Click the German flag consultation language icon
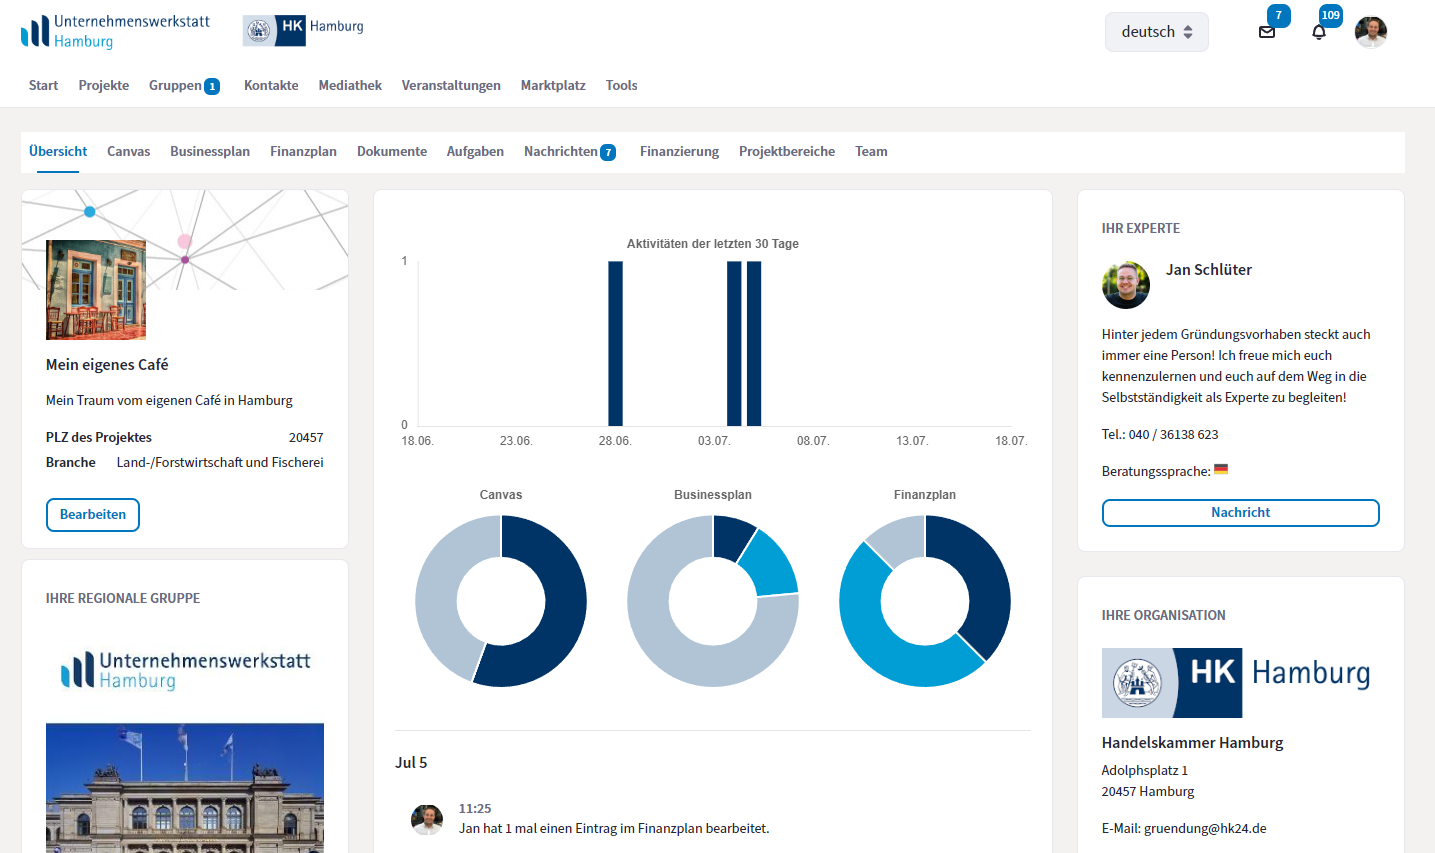The image size is (1435, 853). pos(1221,470)
